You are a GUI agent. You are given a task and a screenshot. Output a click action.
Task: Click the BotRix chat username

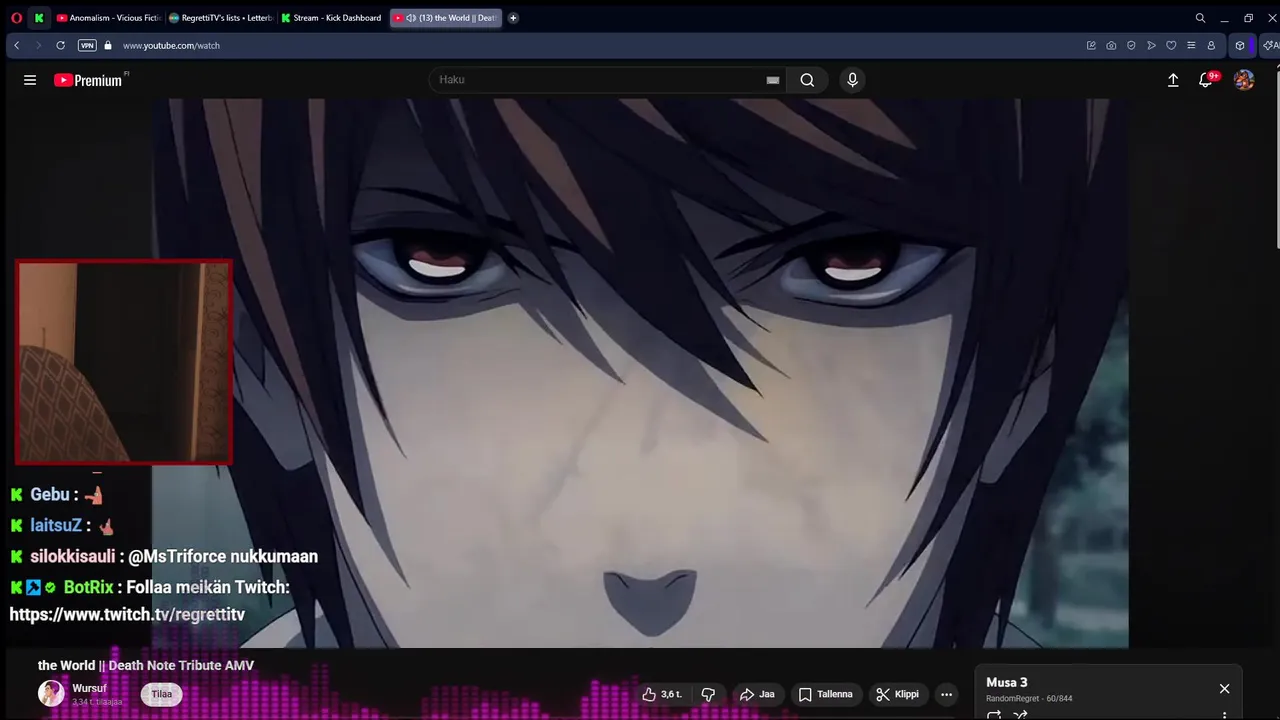[88, 587]
